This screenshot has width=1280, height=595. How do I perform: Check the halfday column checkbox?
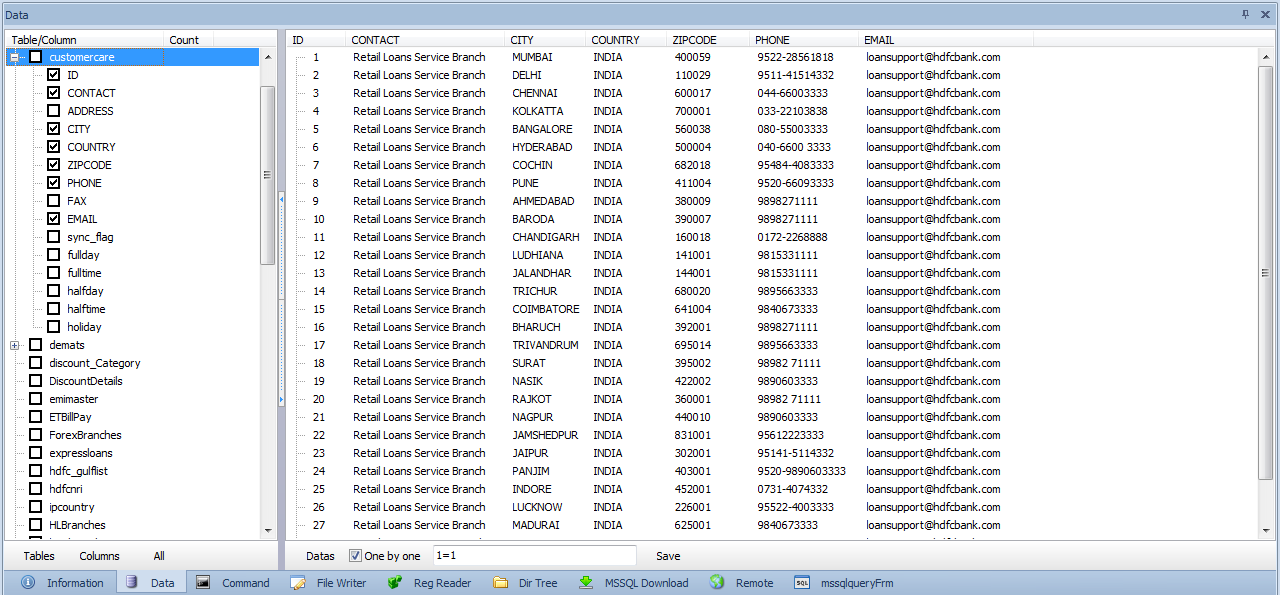[54, 291]
